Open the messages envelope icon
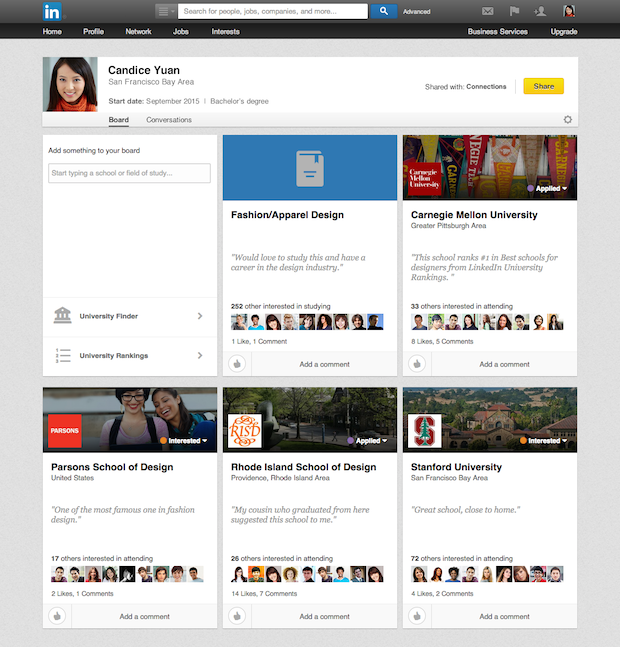This screenshot has width=620, height=647. click(488, 11)
